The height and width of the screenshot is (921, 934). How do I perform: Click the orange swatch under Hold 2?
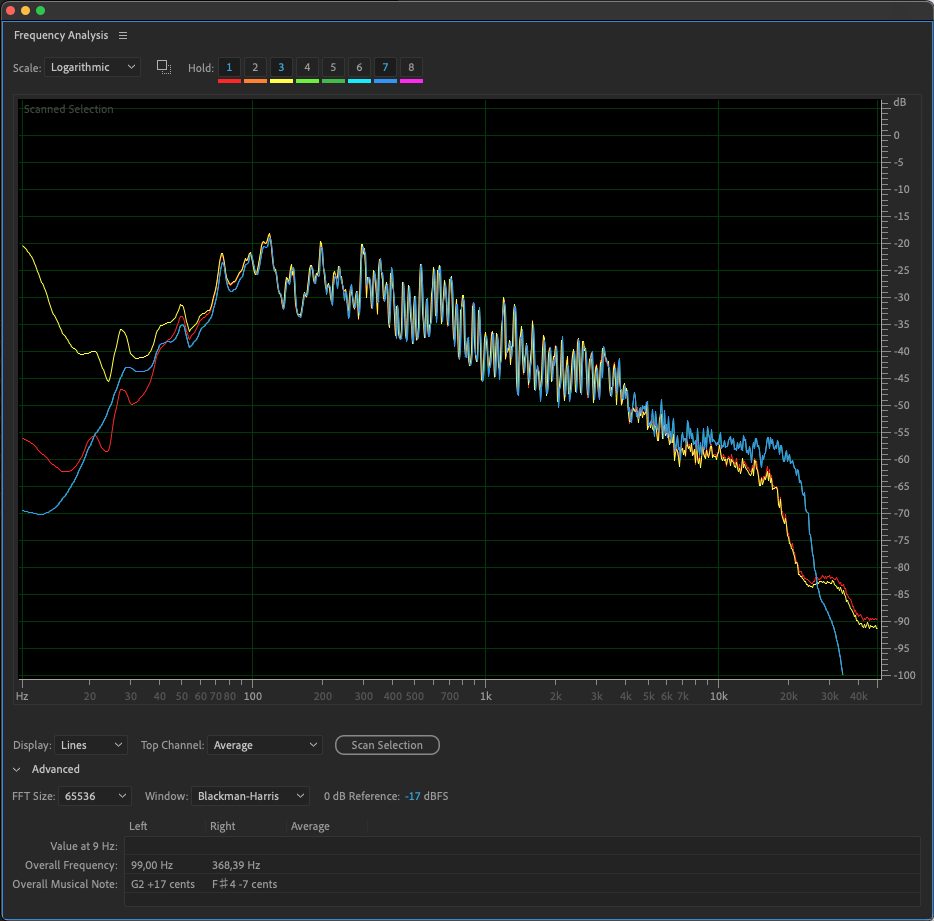point(255,81)
